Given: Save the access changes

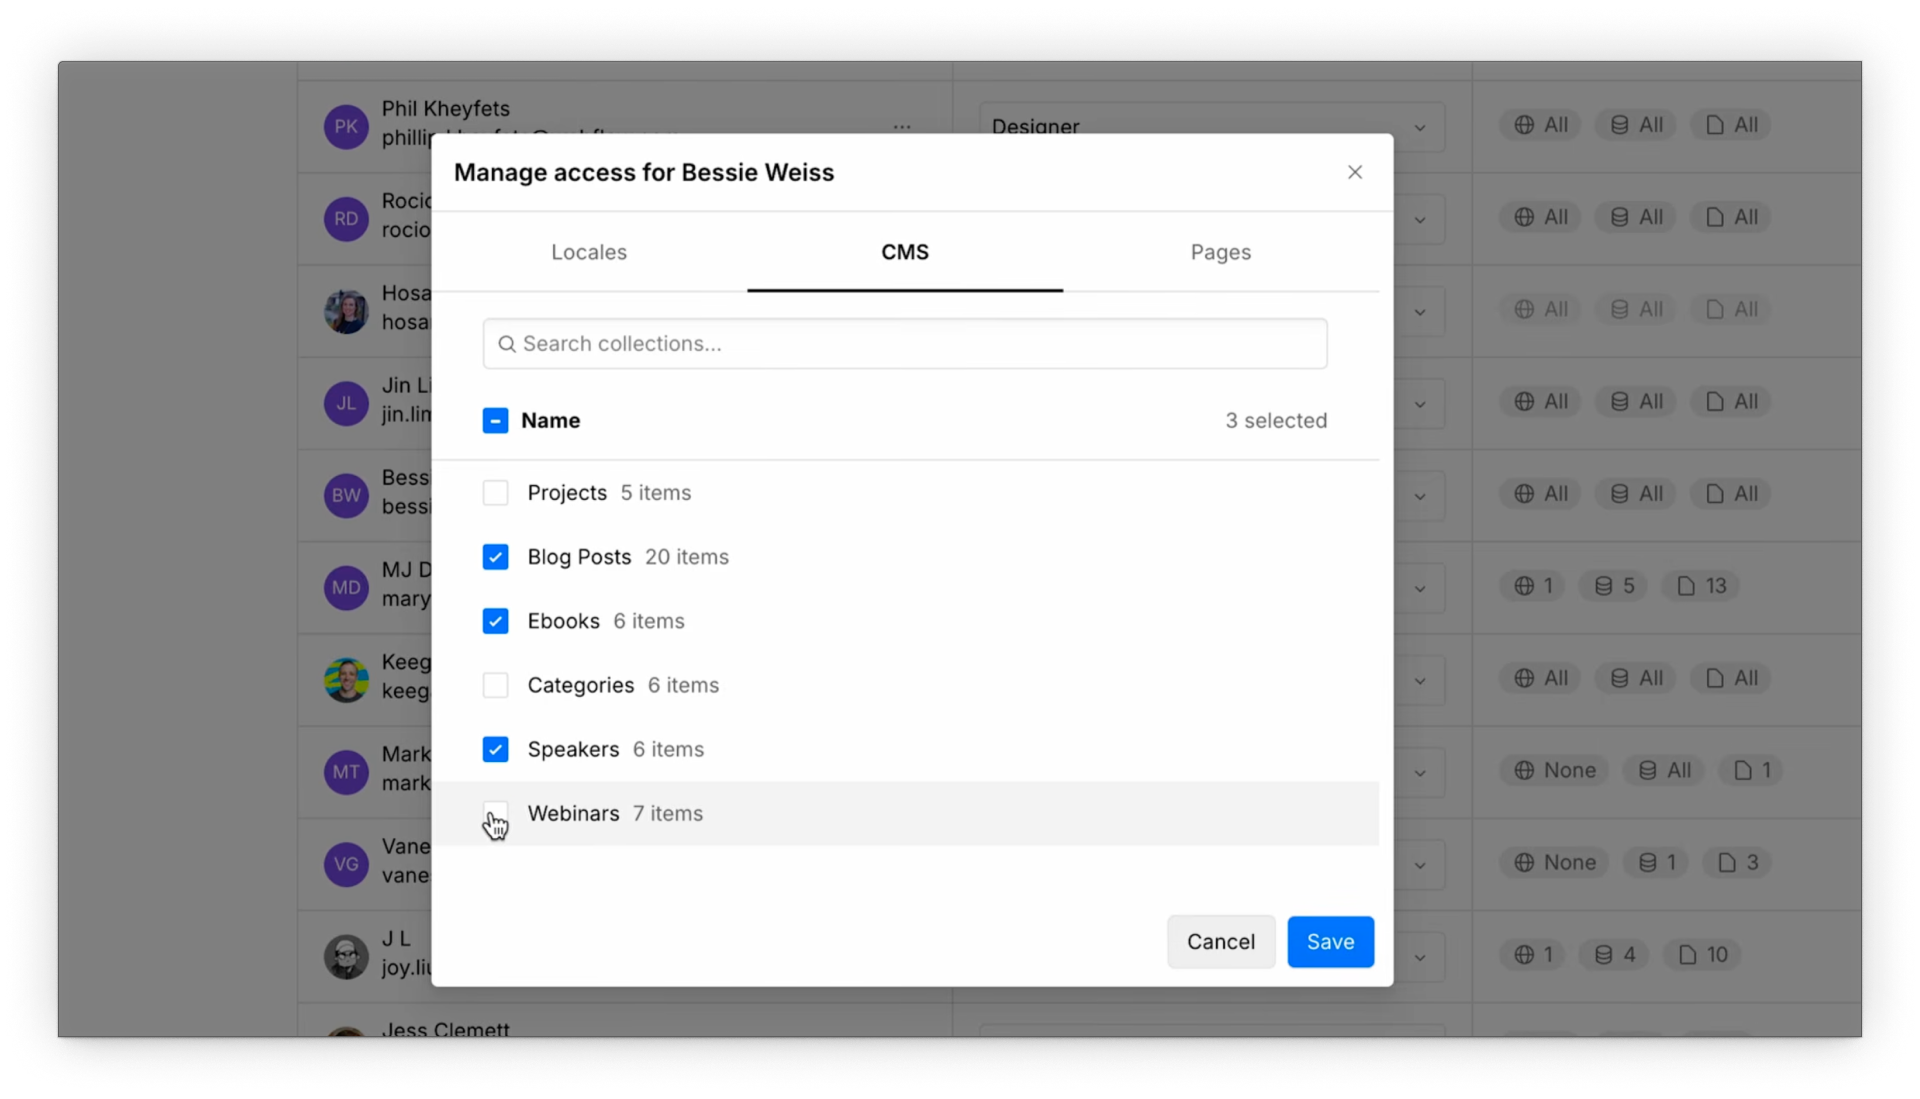Looking at the screenshot, I should [1330, 942].
